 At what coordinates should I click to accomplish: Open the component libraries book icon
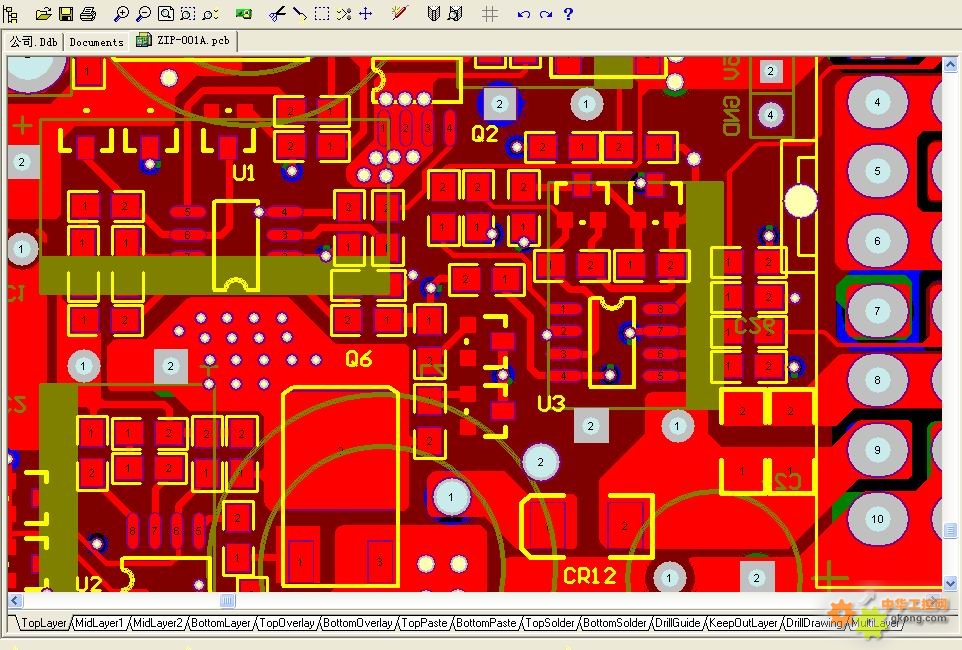coord(433,14)
